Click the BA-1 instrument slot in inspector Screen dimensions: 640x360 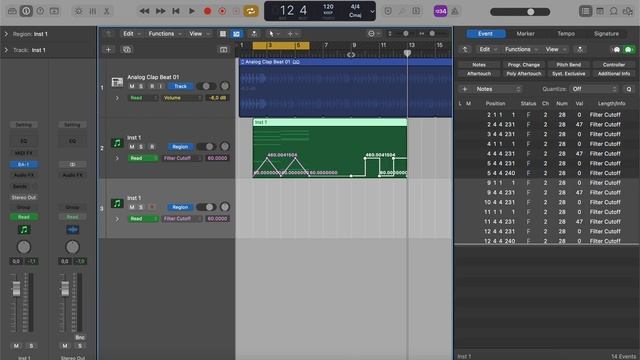point(23,164)
